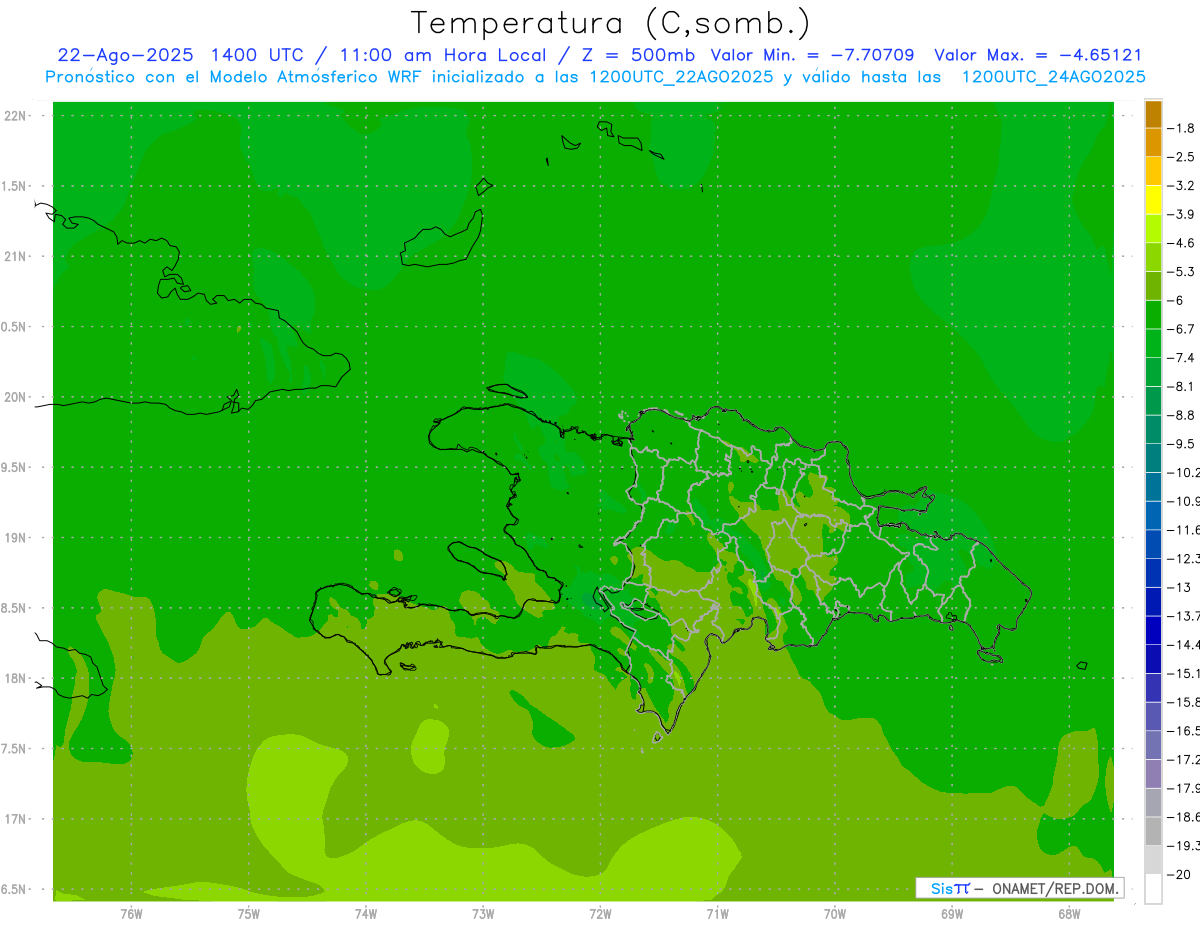Click the "22N" latitude label
The image size is (1200, 927).
tap(16, 116)
